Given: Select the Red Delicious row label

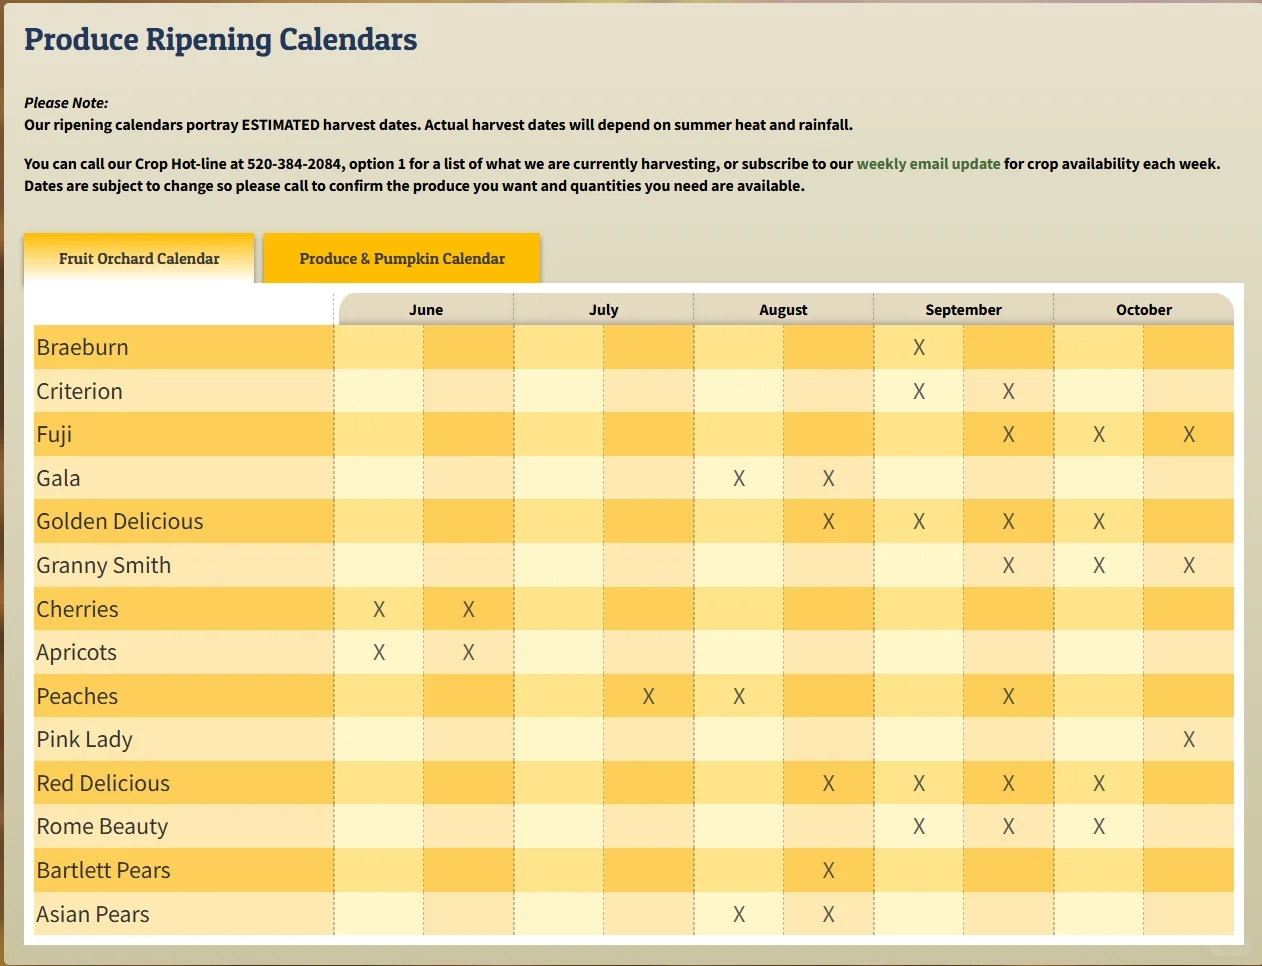Looking at the screenshot, I should pos(104,783).
